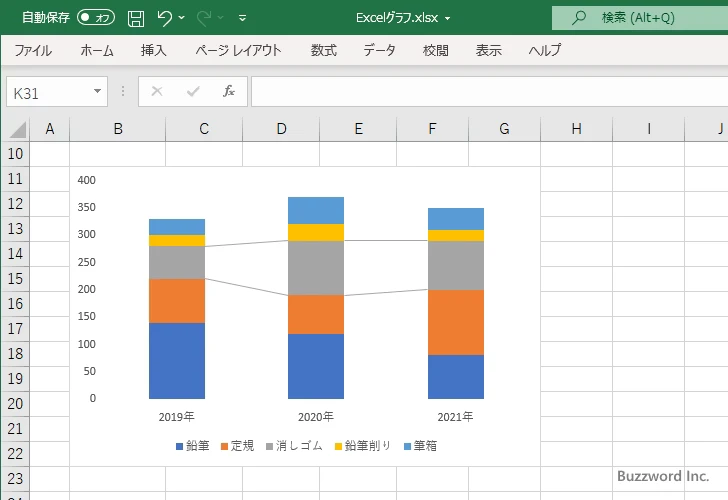Switch to the ホーム tab
Image resolution: width=728 pixels, height=500 pixels.
[x=97, y=50]
